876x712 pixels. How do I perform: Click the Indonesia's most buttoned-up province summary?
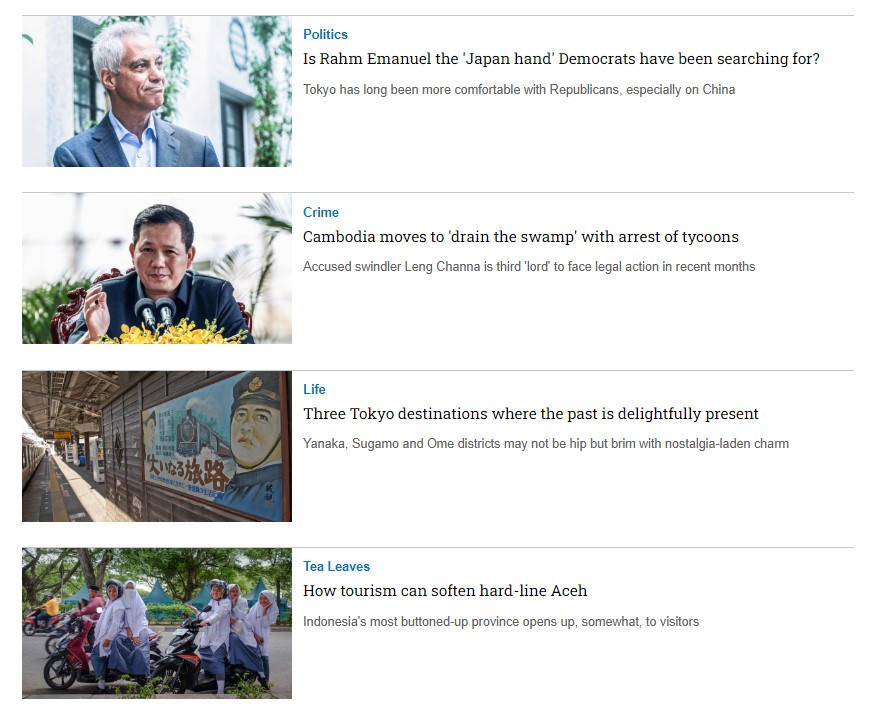501,621
